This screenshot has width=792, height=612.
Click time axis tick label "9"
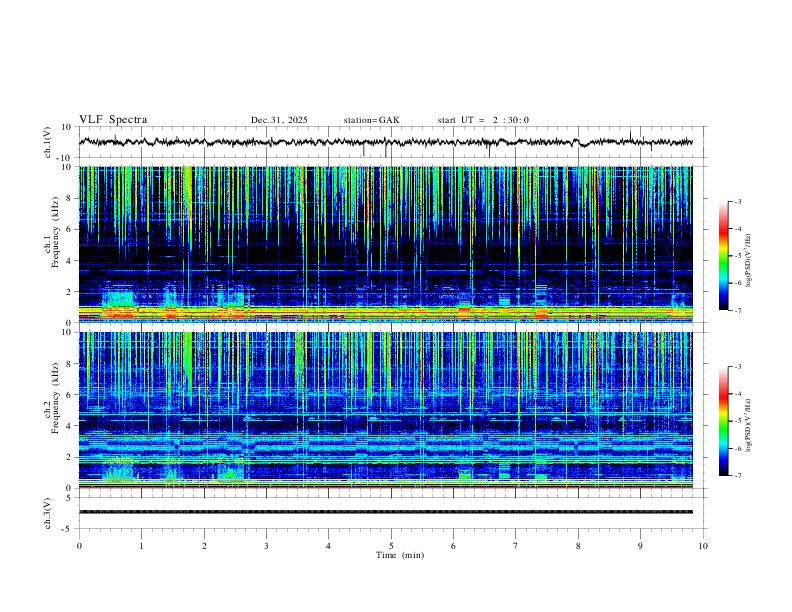(640, 546)
